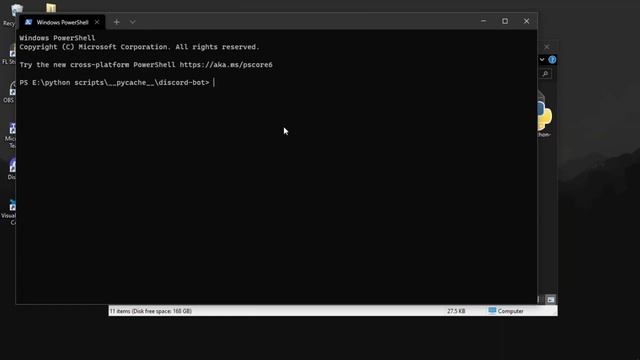Click the 11 items disk free space text
The width and height of the screenshot is (640, 360).
pos(151,311)
